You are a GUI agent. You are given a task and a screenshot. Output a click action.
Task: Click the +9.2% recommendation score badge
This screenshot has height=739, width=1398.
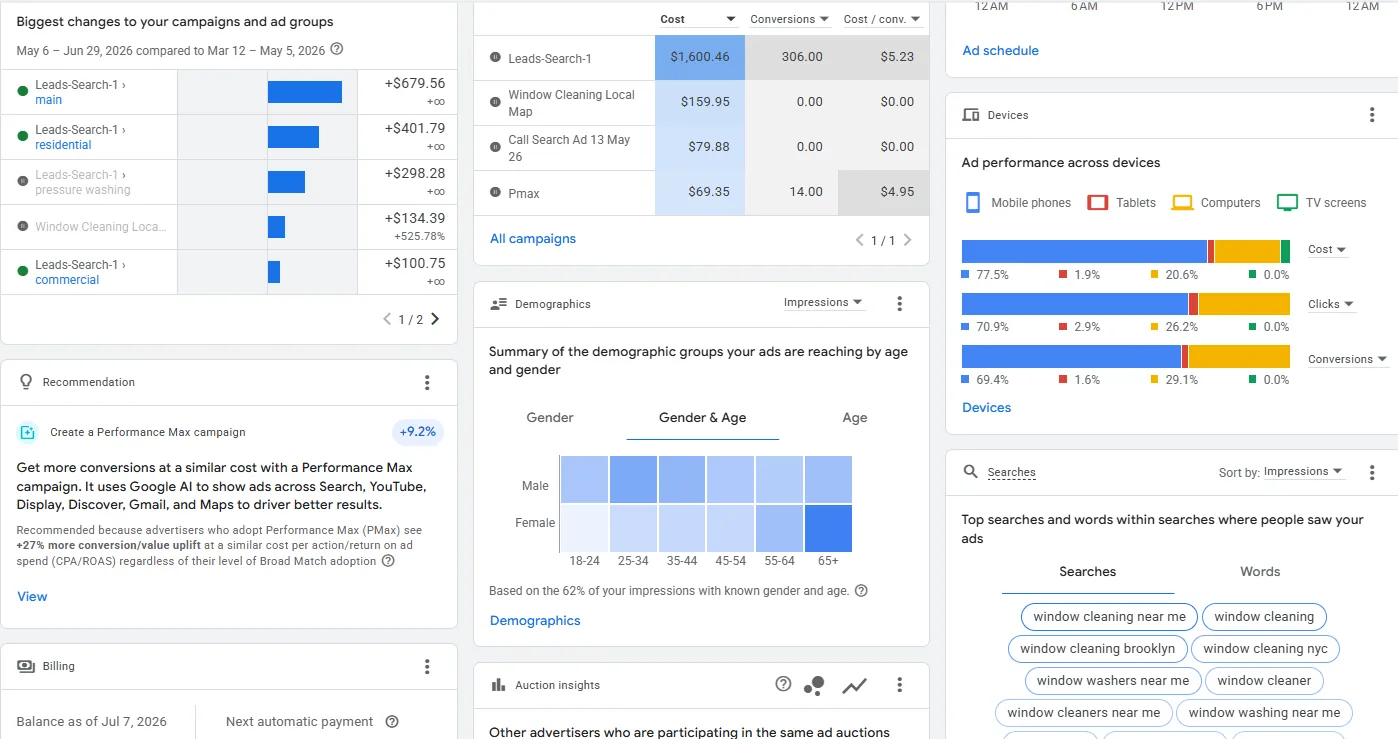(x=418, y=432)
